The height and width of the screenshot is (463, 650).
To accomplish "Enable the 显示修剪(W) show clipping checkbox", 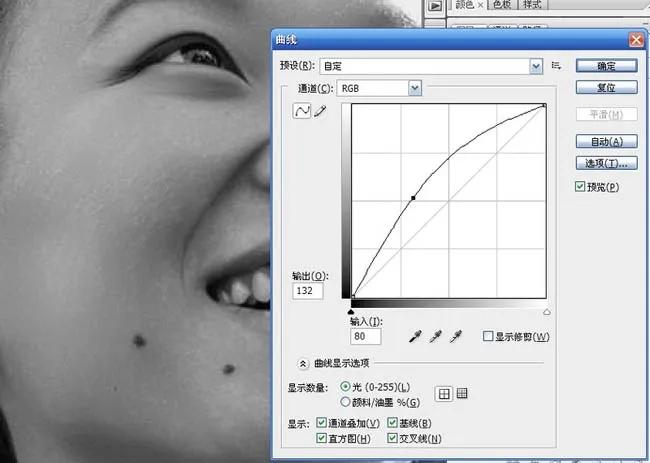I will (488, 336).
